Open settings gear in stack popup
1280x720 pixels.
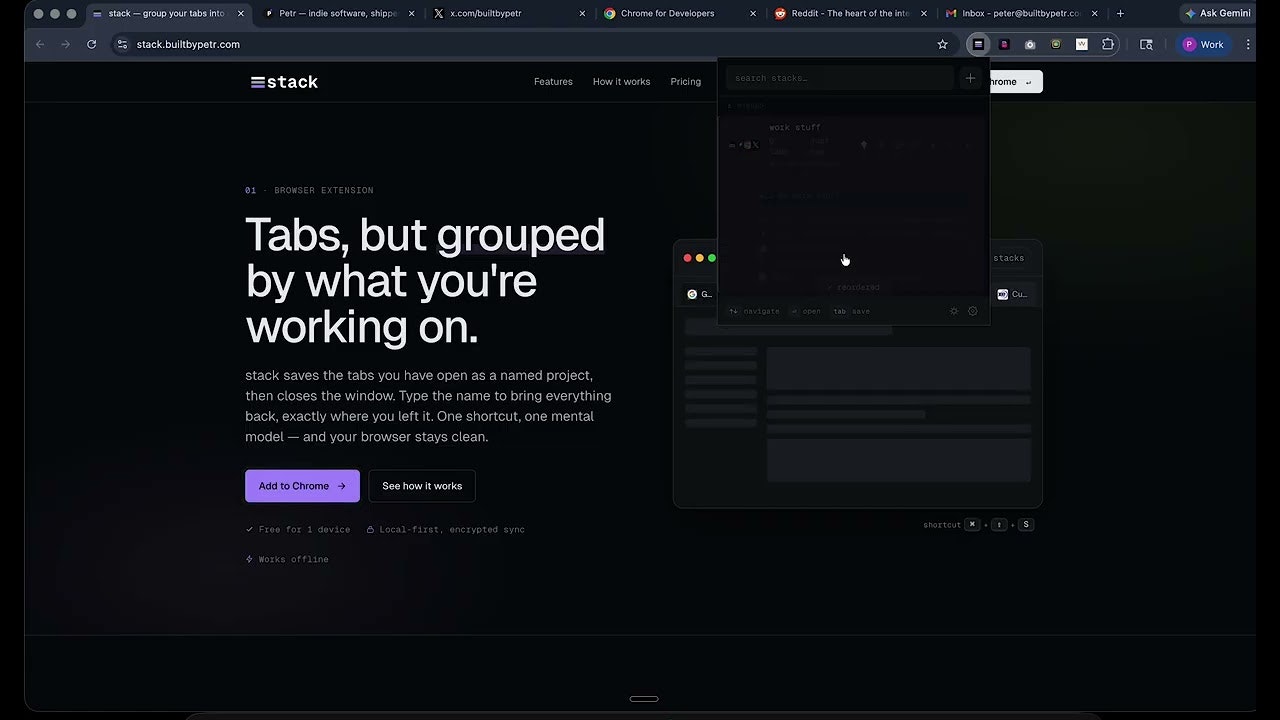tap(973, 311)
